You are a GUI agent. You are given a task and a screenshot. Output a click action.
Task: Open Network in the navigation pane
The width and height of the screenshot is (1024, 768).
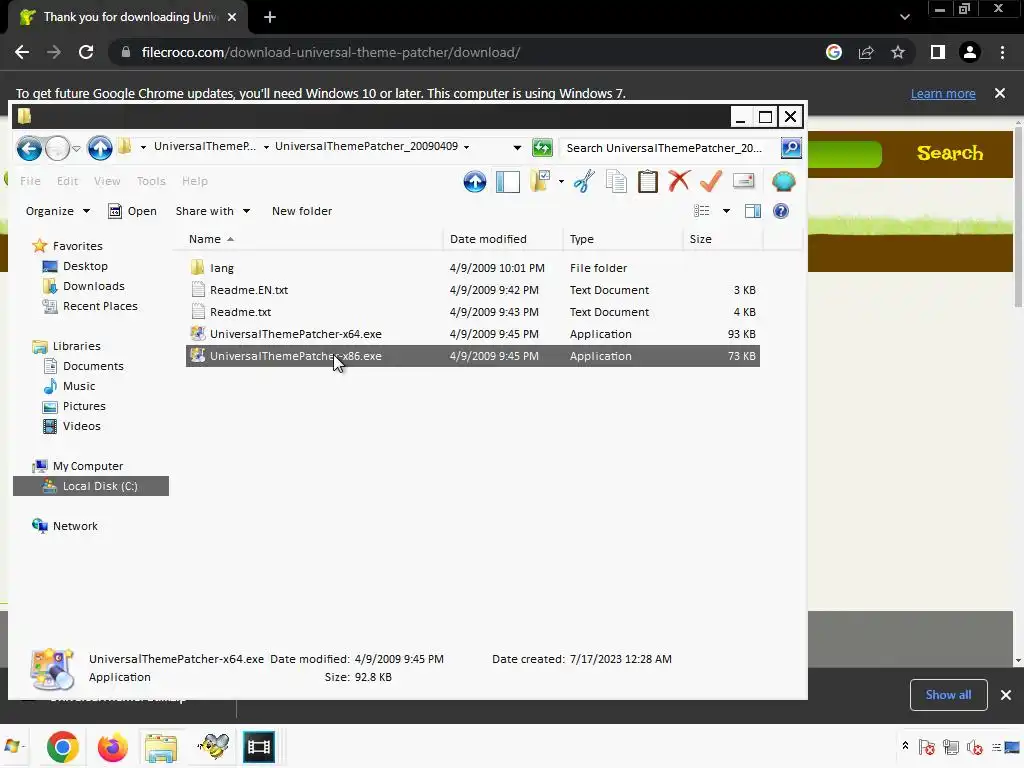point(65,526)
